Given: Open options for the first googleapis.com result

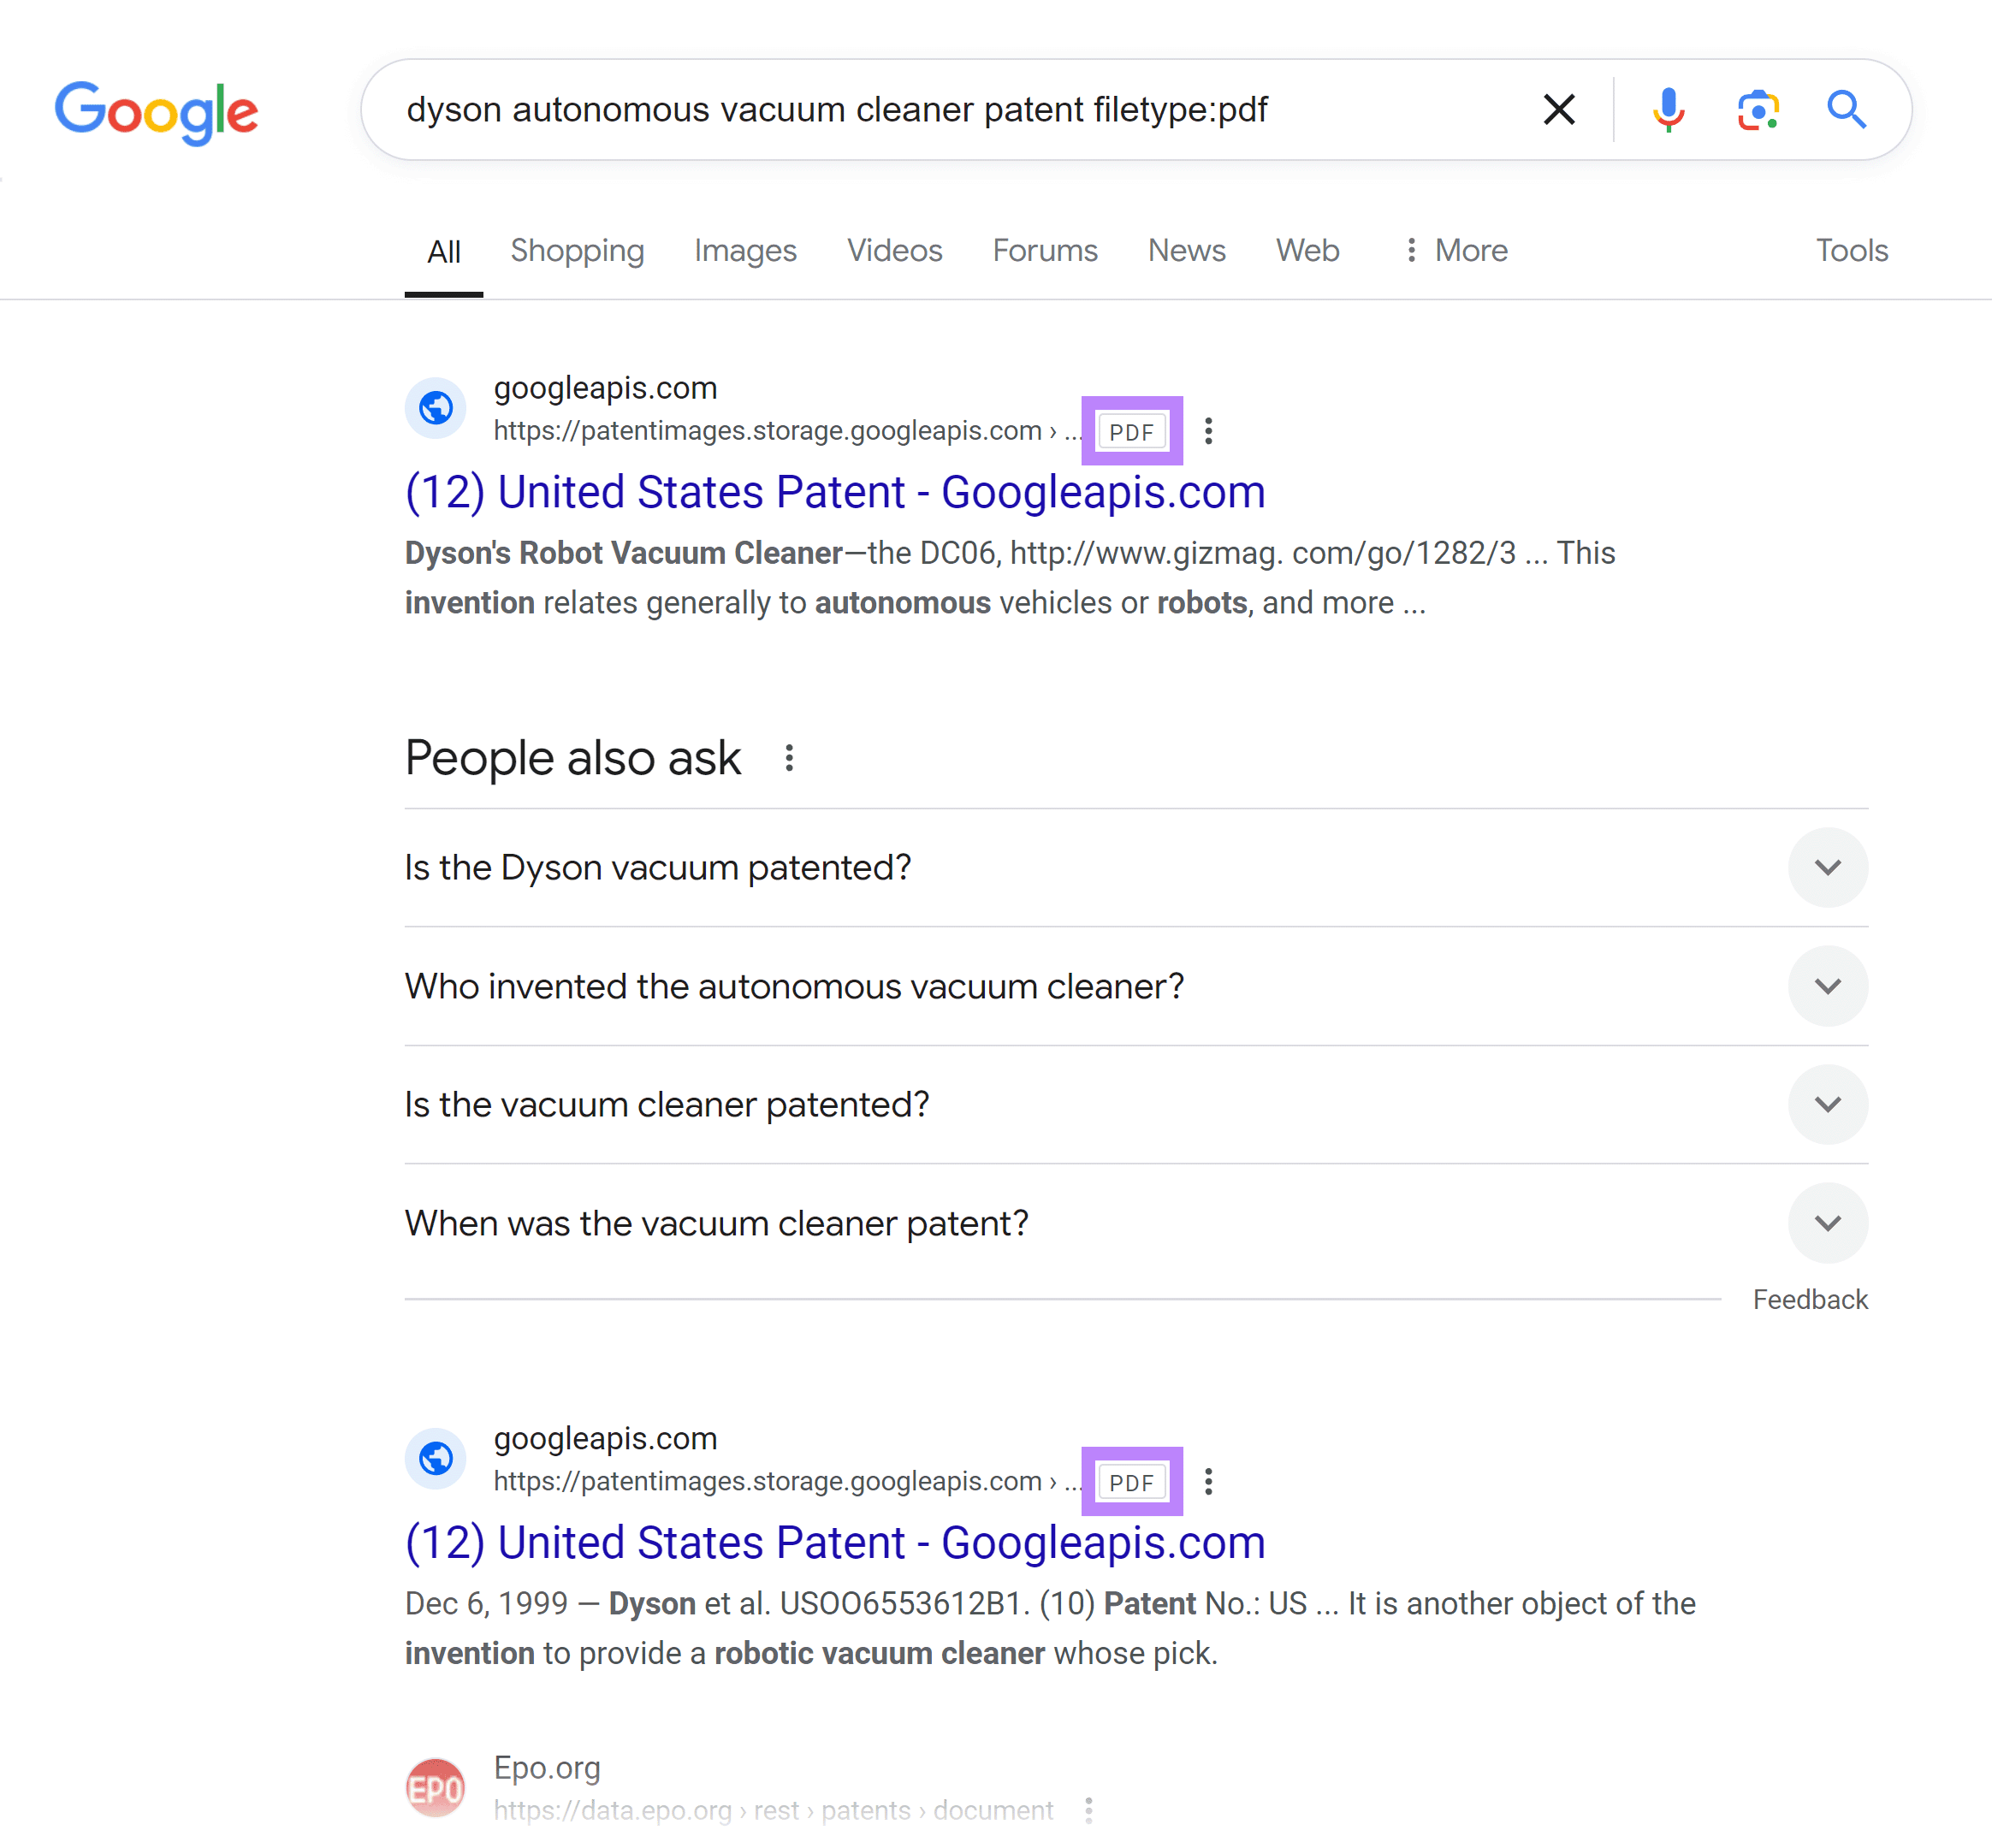Looking at the screenshot, I should [1209, 431].
